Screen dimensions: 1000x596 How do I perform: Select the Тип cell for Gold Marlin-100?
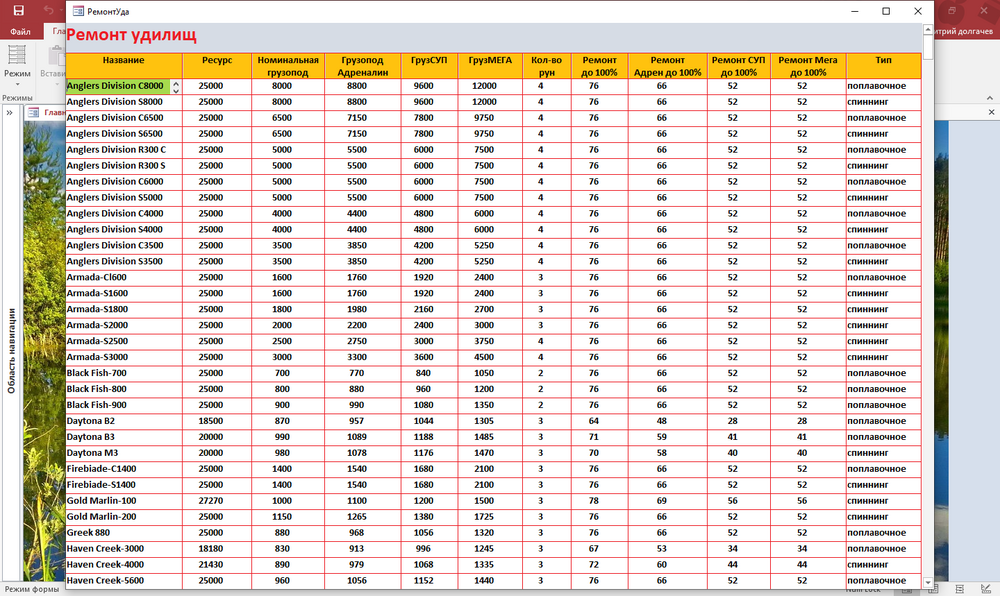[883, 500]
